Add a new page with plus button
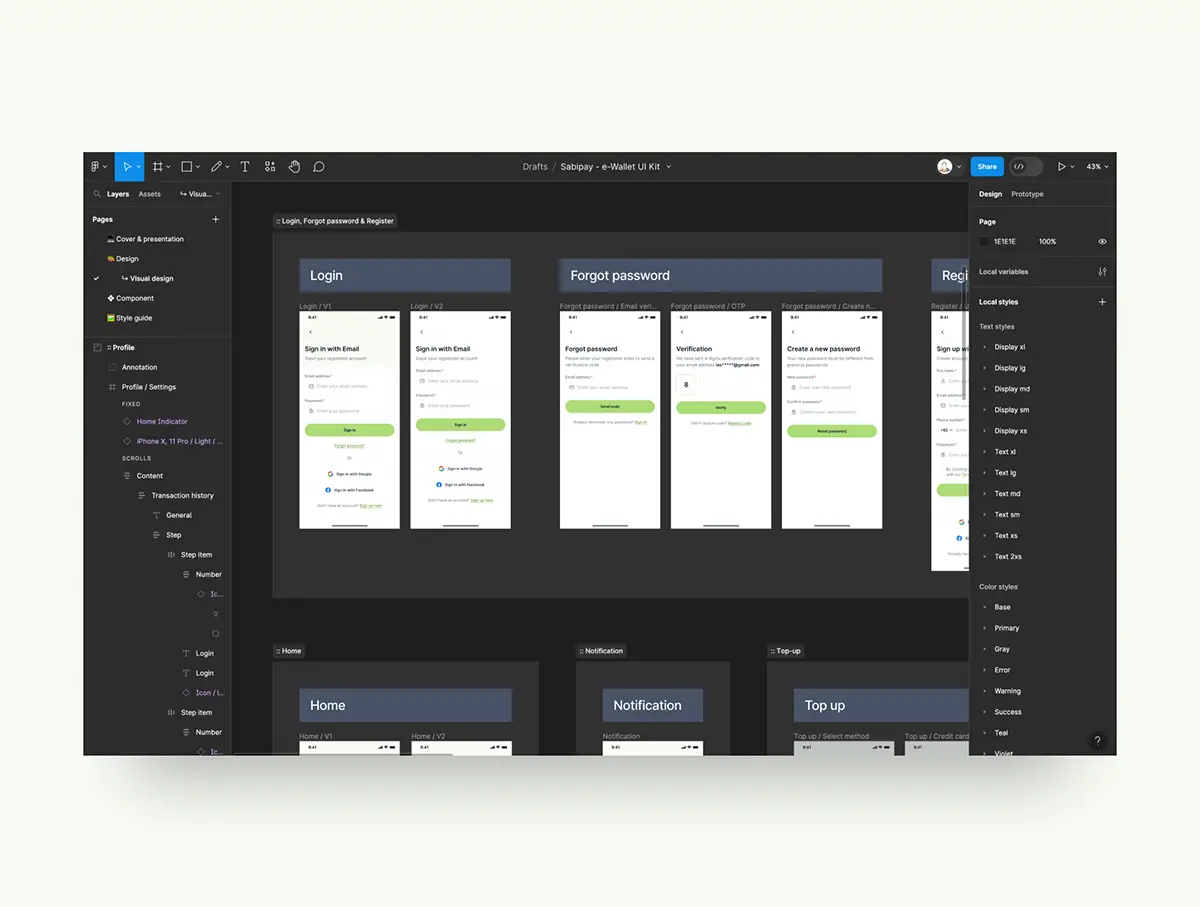 tap(215, 219)
